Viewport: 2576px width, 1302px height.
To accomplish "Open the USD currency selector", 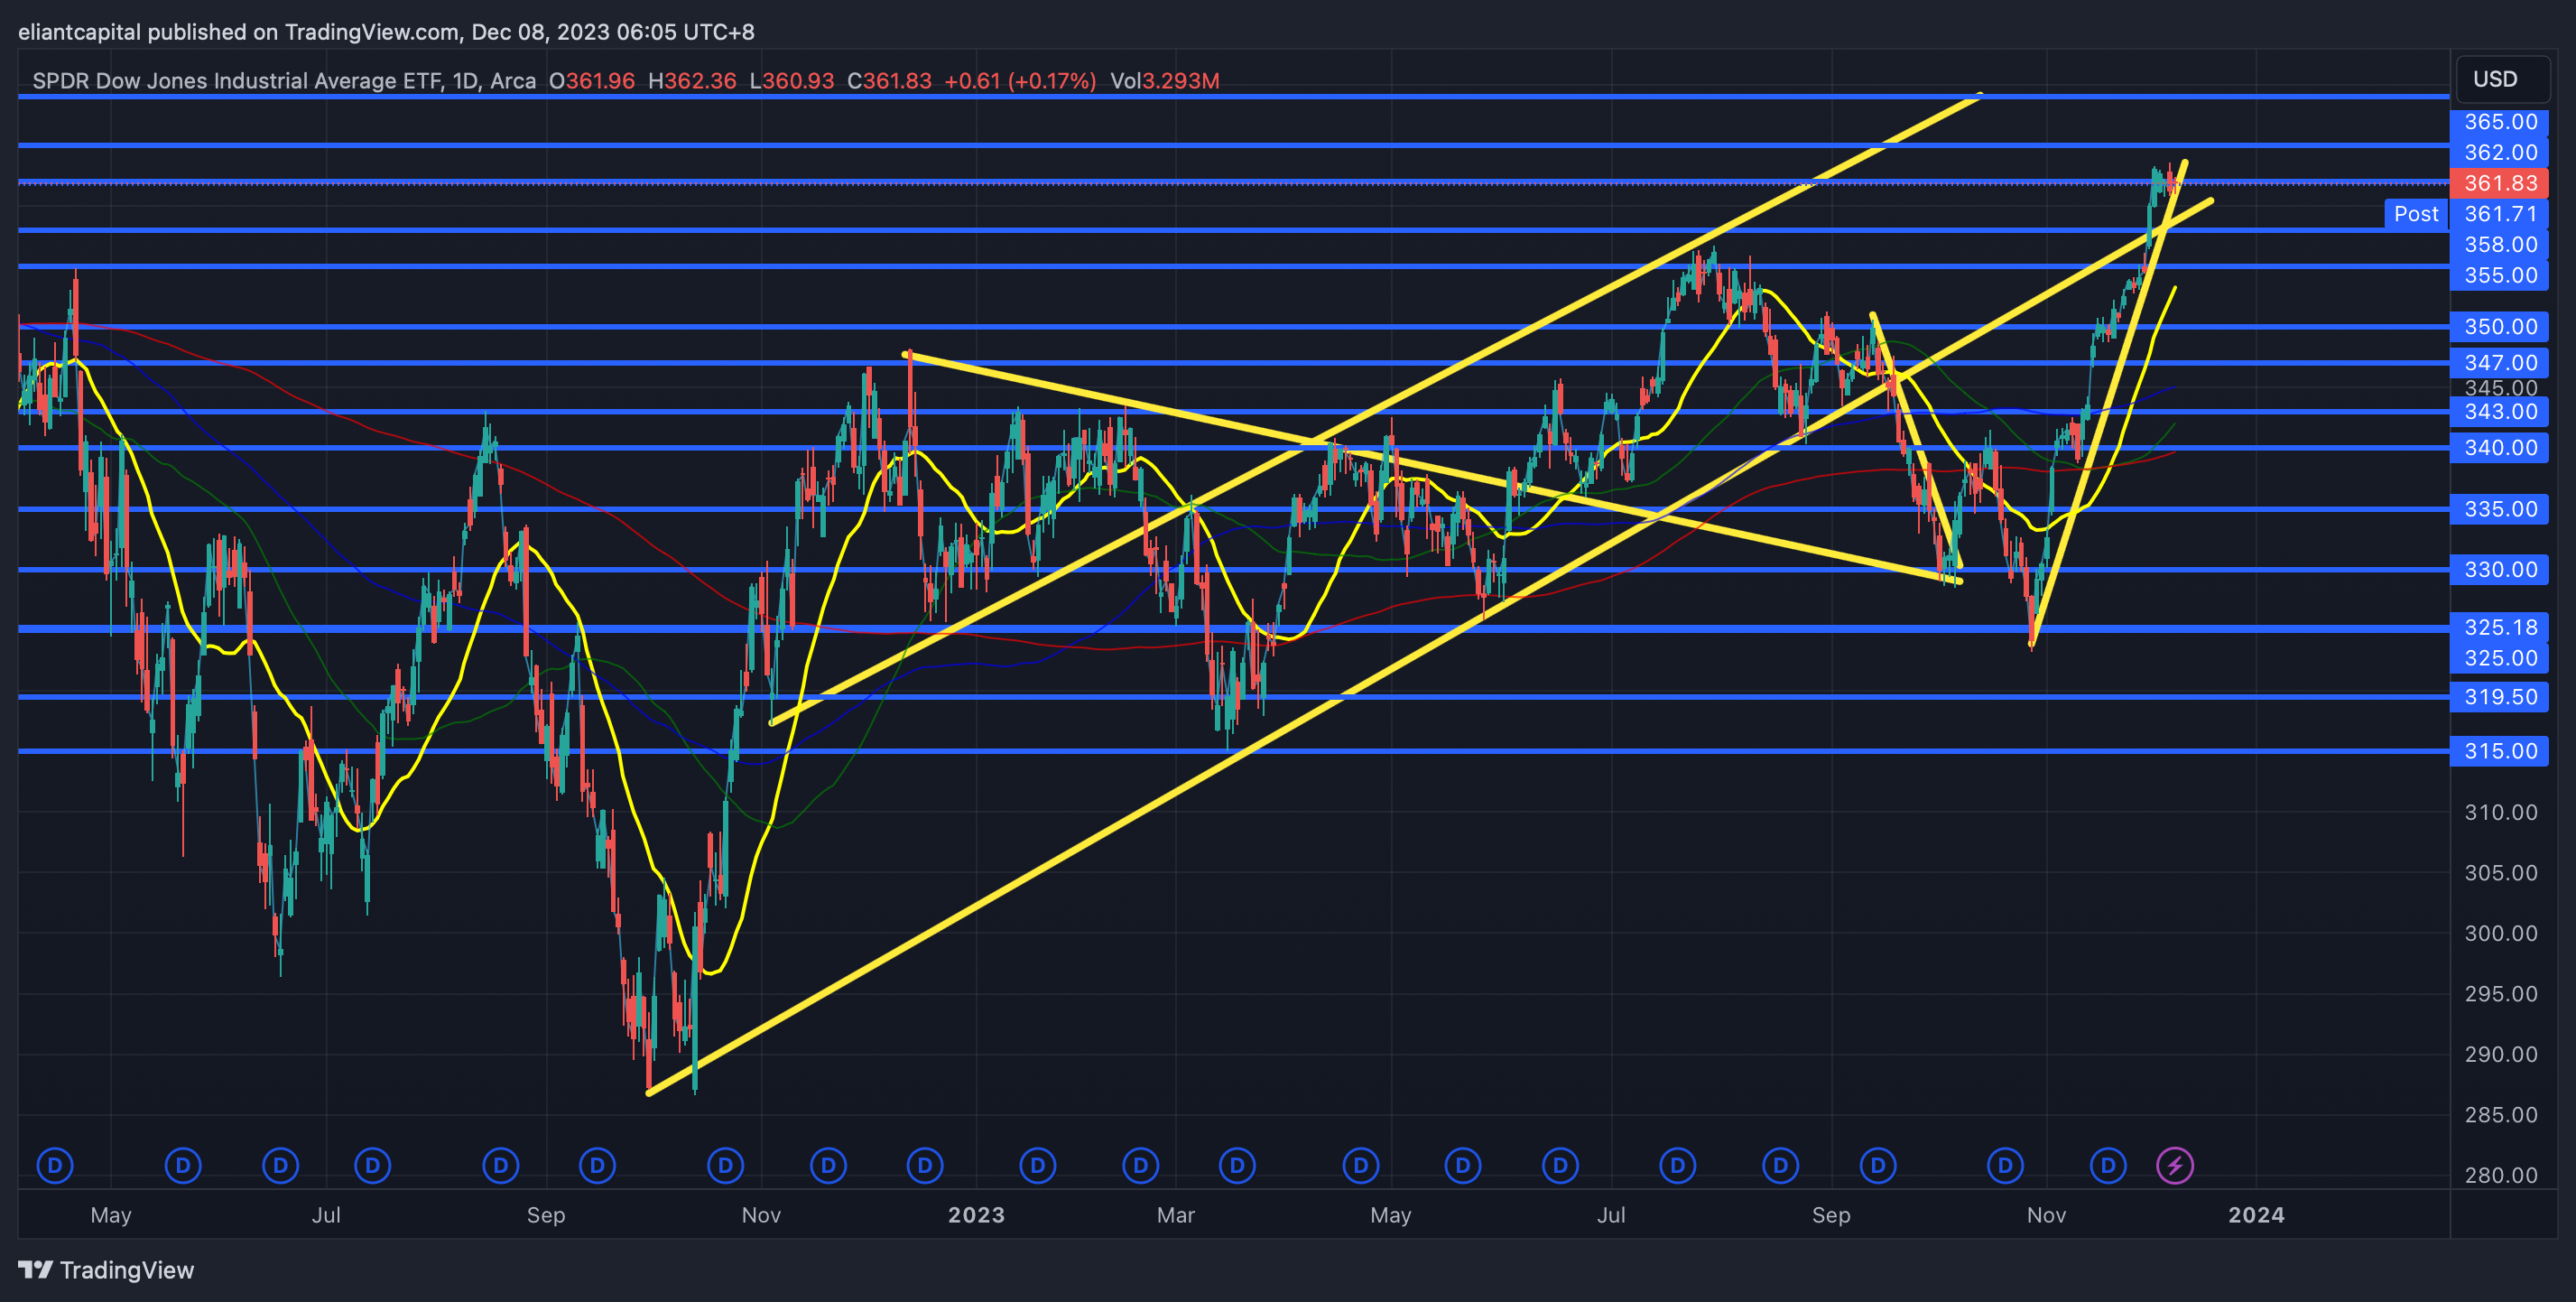I will [2496, 79].
